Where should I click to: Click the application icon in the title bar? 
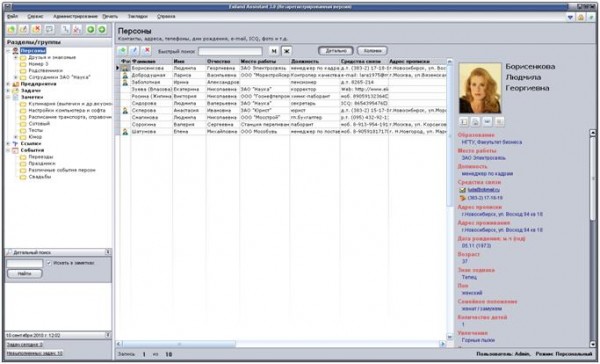(8, 7)
